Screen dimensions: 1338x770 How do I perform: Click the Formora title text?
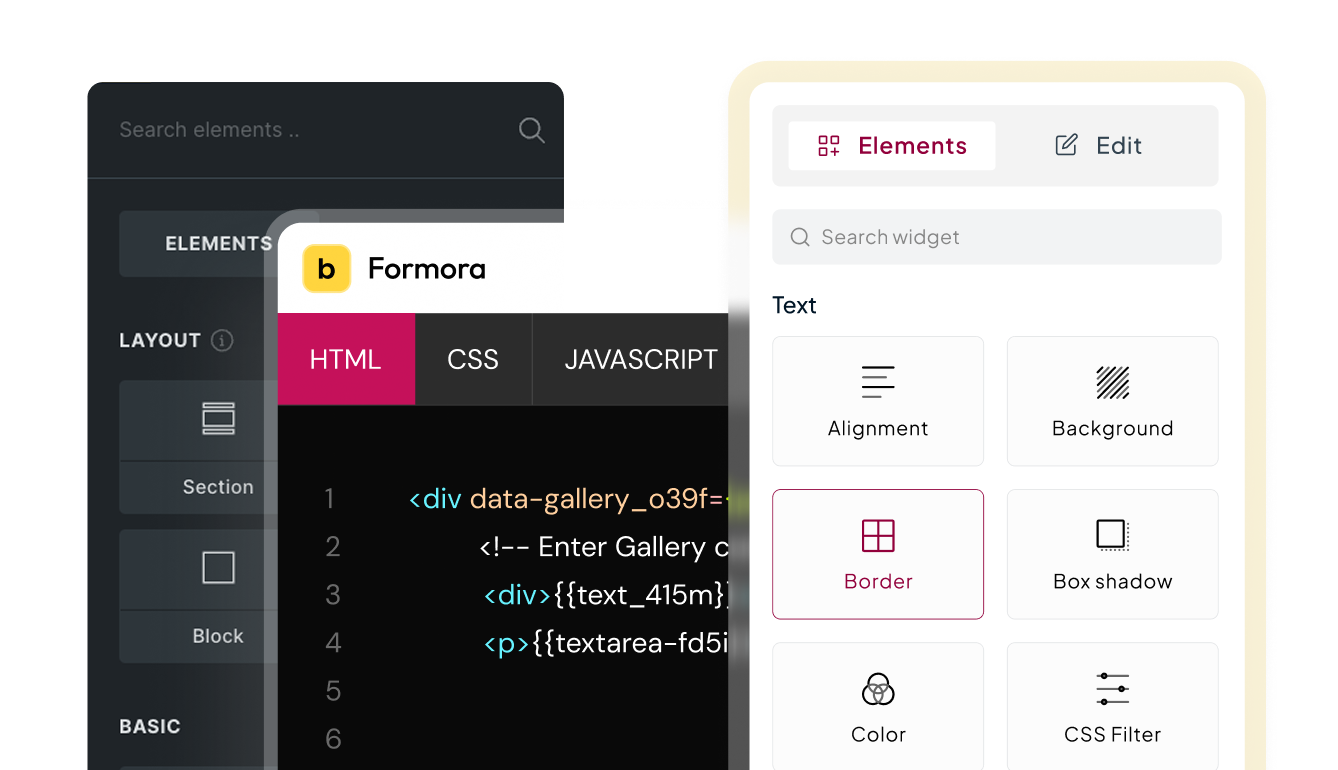427,268
